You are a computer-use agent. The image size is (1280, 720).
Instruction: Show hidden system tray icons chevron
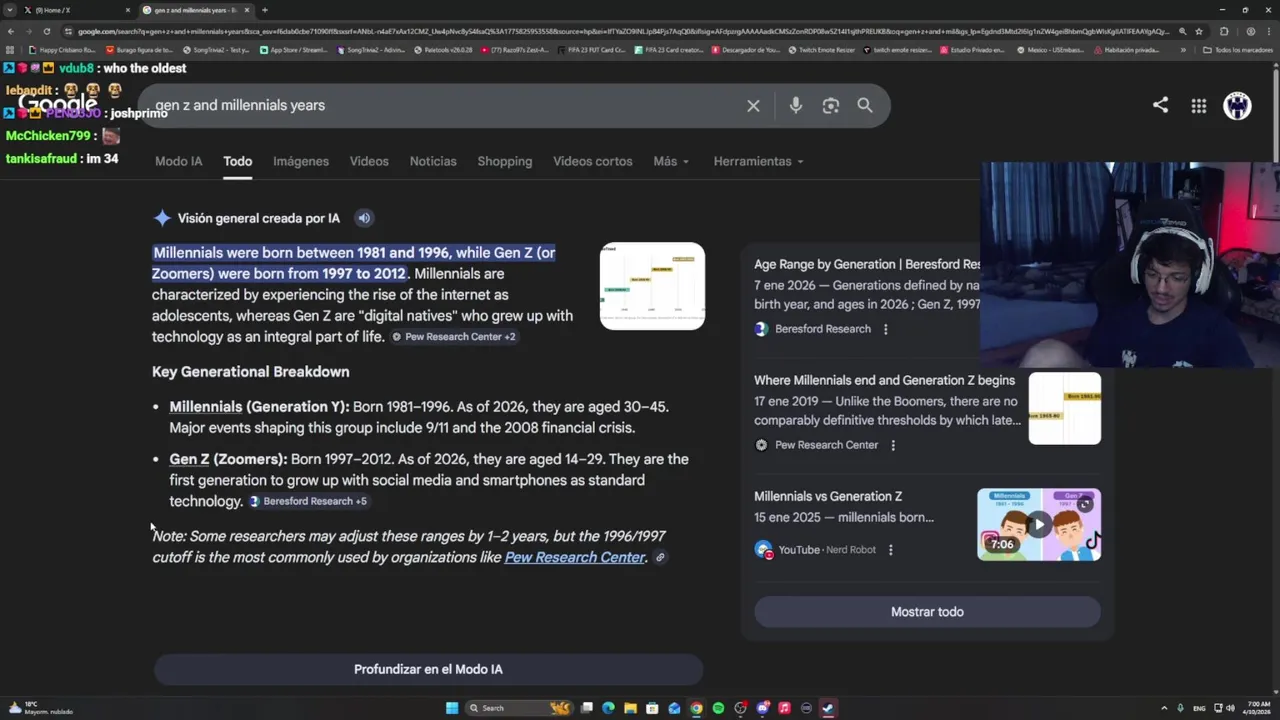point(1164,708)
